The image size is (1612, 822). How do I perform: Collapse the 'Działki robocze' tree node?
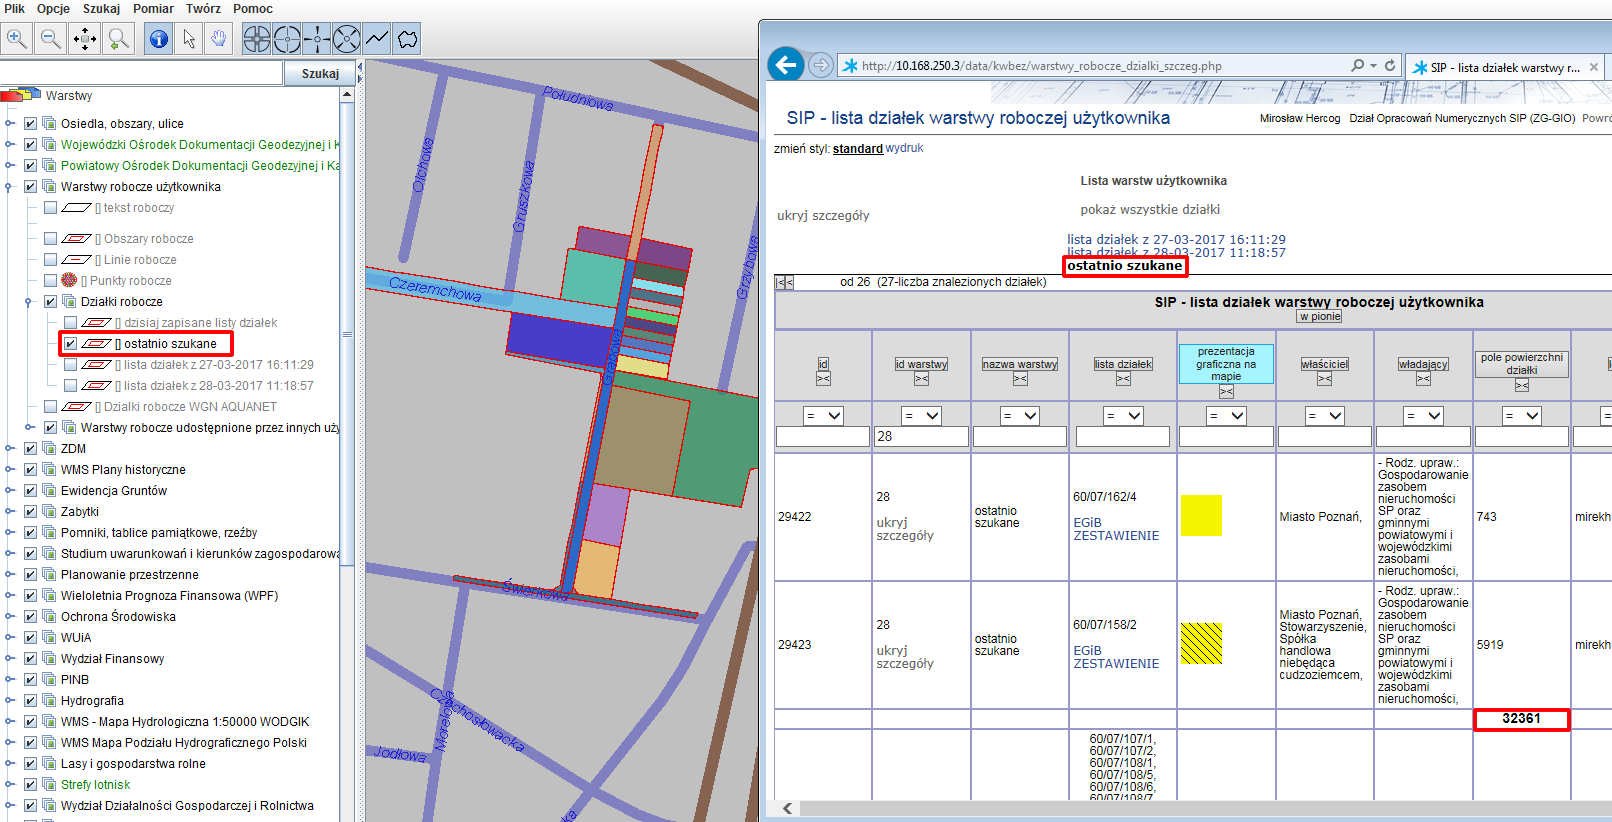29,302
